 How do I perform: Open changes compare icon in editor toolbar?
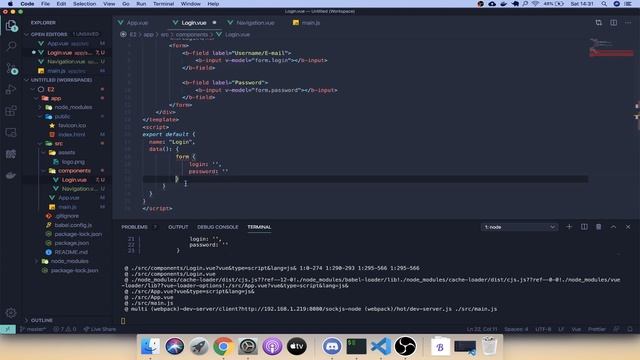(598, 23)
